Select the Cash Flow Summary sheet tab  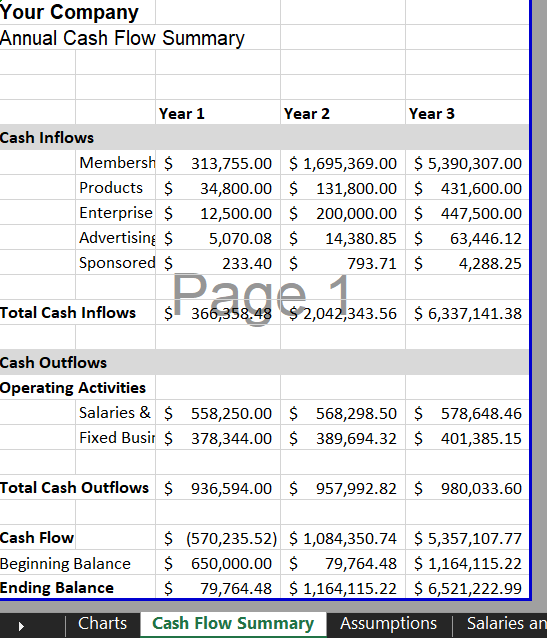[233, 624]
